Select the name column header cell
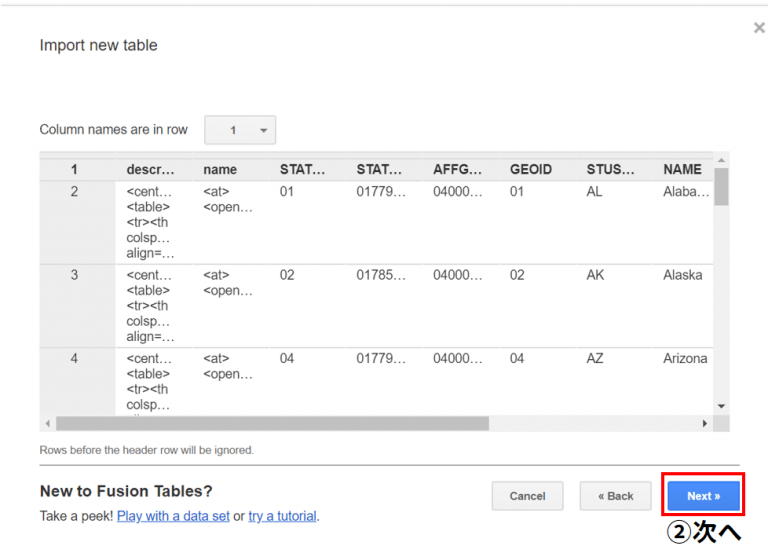 click(x=220, y=170)
